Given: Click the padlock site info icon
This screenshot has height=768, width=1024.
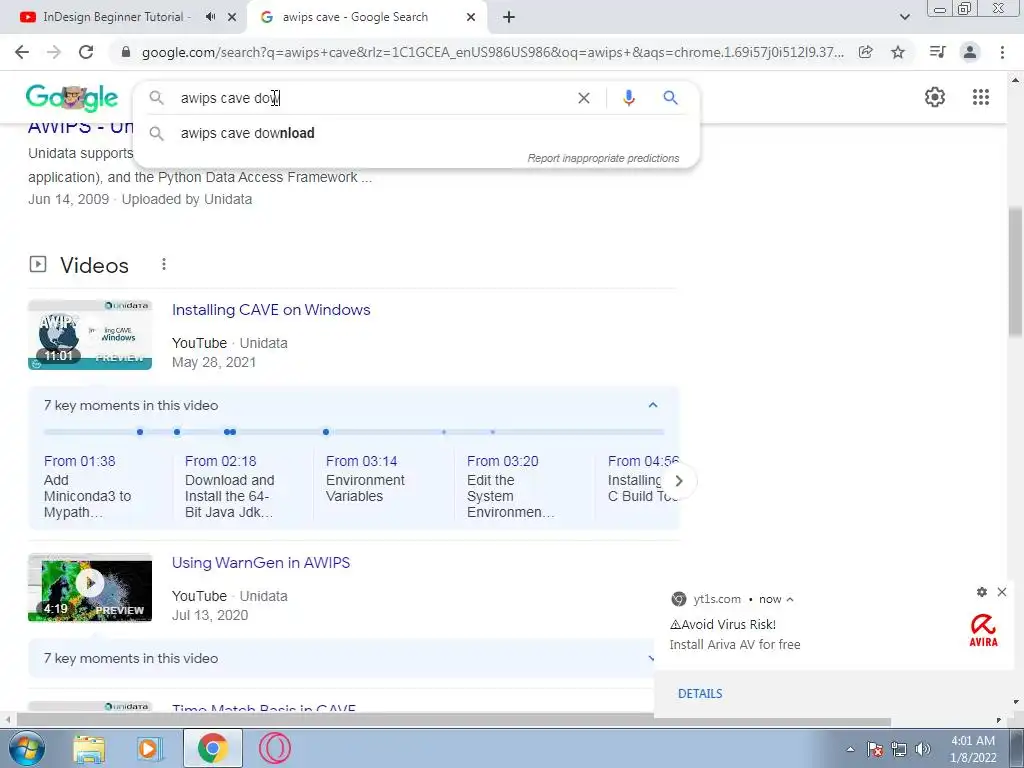Looking at the screenshot, I should point(126,52).
